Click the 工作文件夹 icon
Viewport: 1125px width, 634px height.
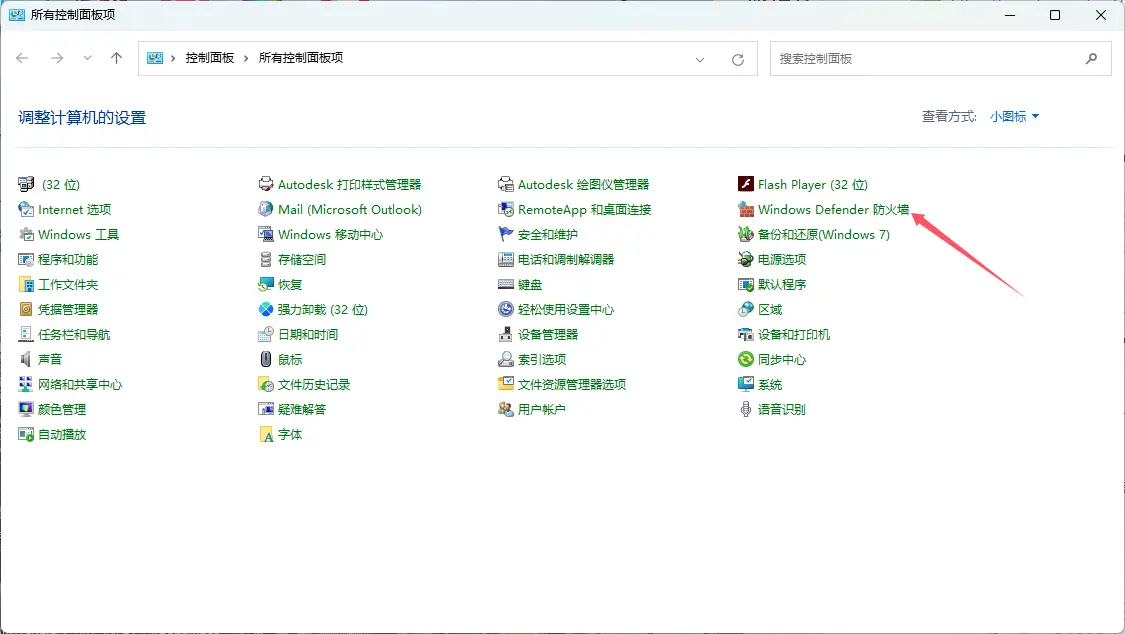point(26,285)
